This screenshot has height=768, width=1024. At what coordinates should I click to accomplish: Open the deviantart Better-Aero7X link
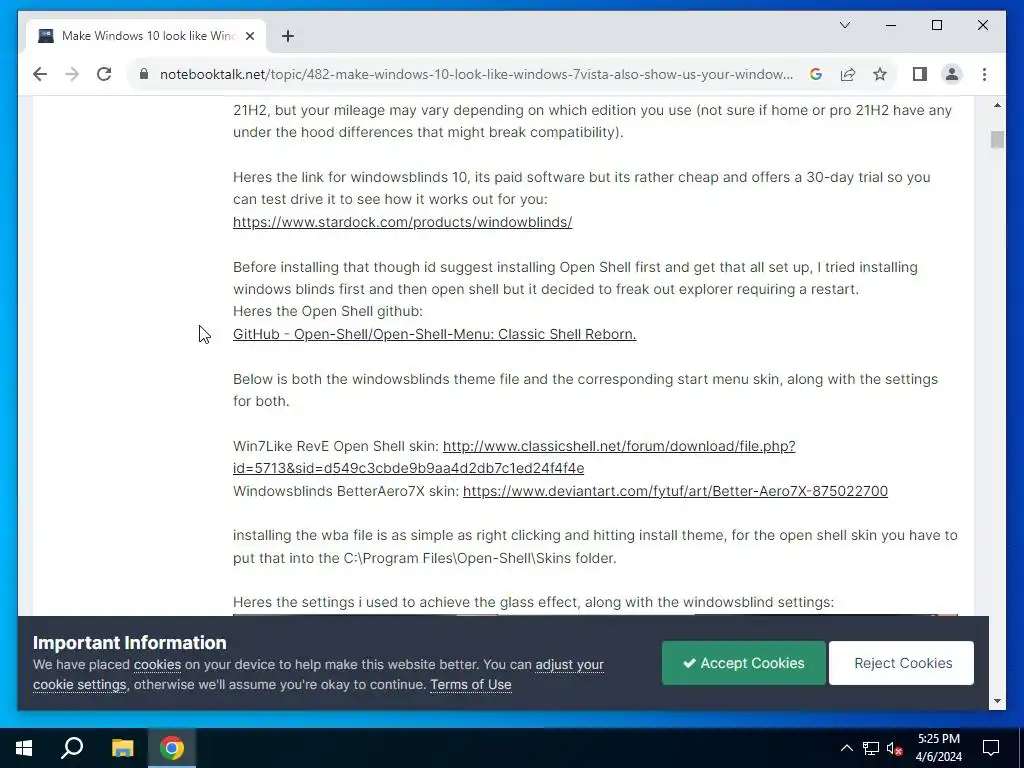point(675,491)
